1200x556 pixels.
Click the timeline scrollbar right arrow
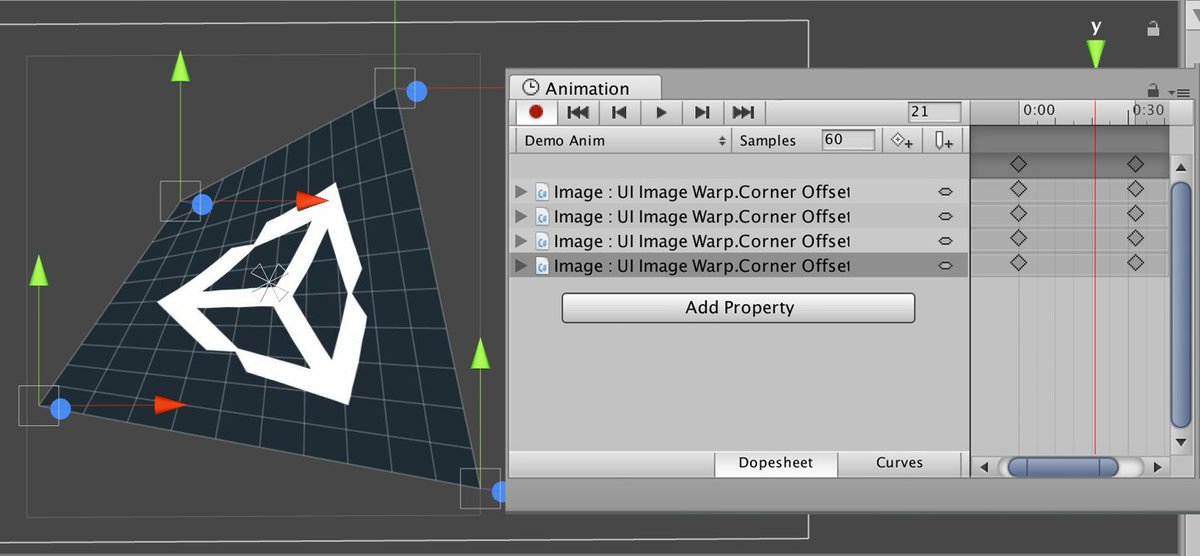tap(1156, 467)
